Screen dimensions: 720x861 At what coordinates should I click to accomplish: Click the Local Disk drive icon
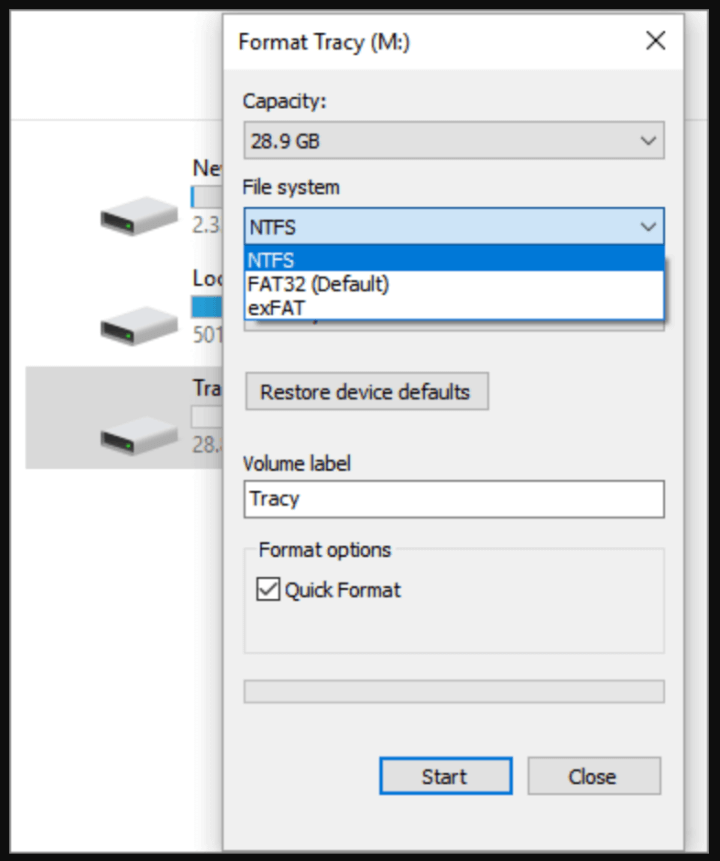tap(138, 325)
